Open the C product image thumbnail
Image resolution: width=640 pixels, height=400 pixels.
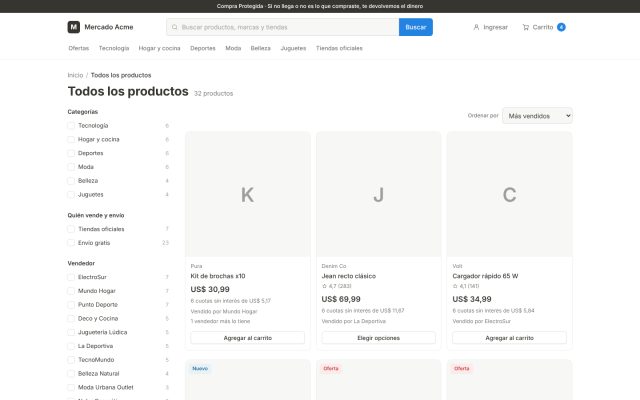[509, 195]
